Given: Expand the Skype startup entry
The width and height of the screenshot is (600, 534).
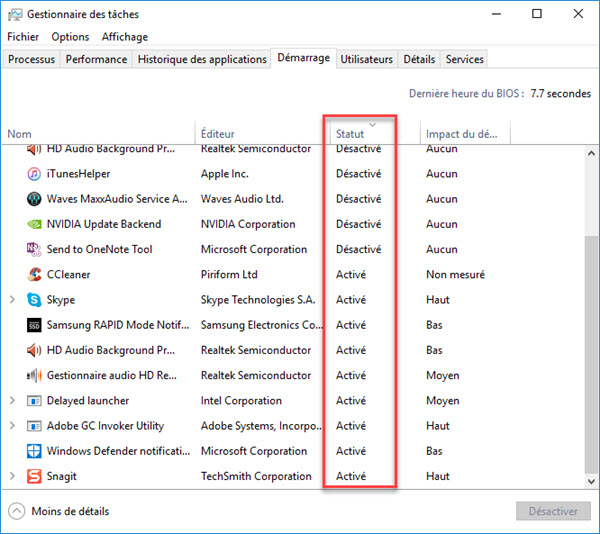Looking at the screenshot, I should (x=13, y=300).
